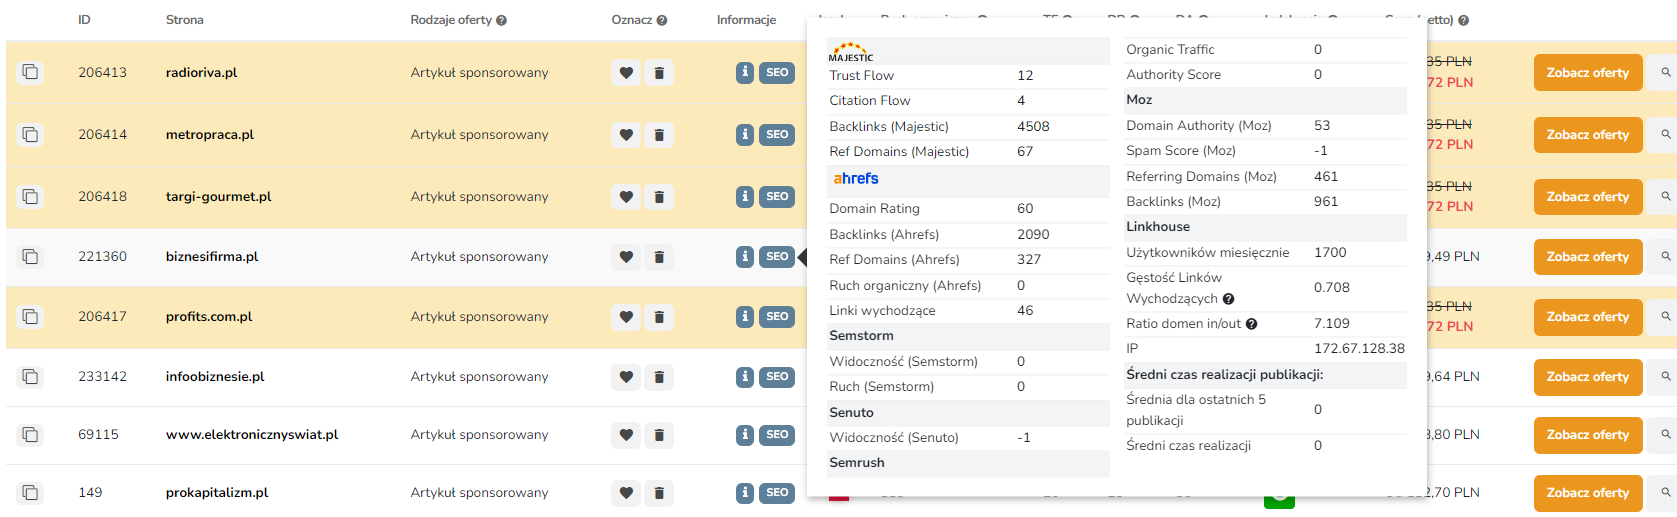Favorite www.elektronicznyswiat.pl with the heart icon

(x=626, y=435)
